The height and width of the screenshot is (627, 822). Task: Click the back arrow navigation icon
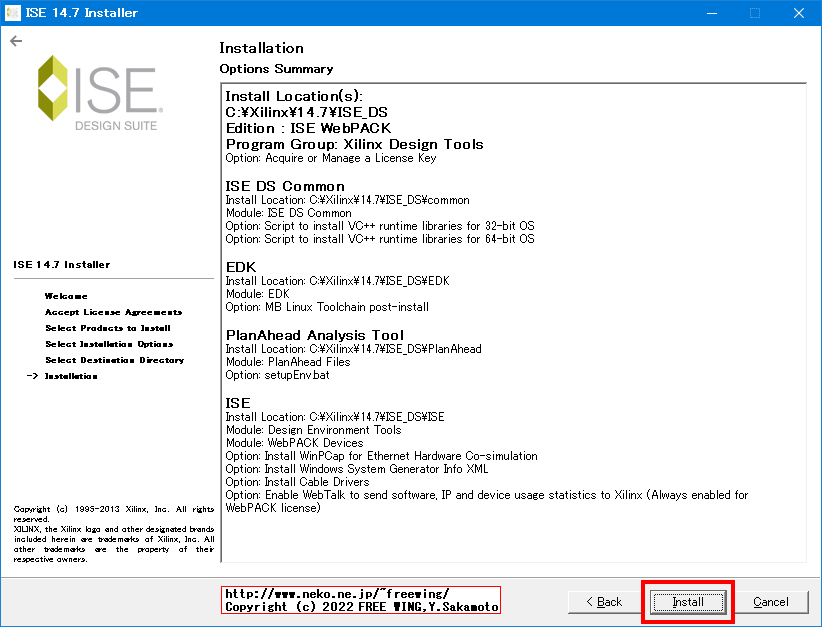pyautogui.click(x=15, y=41)
